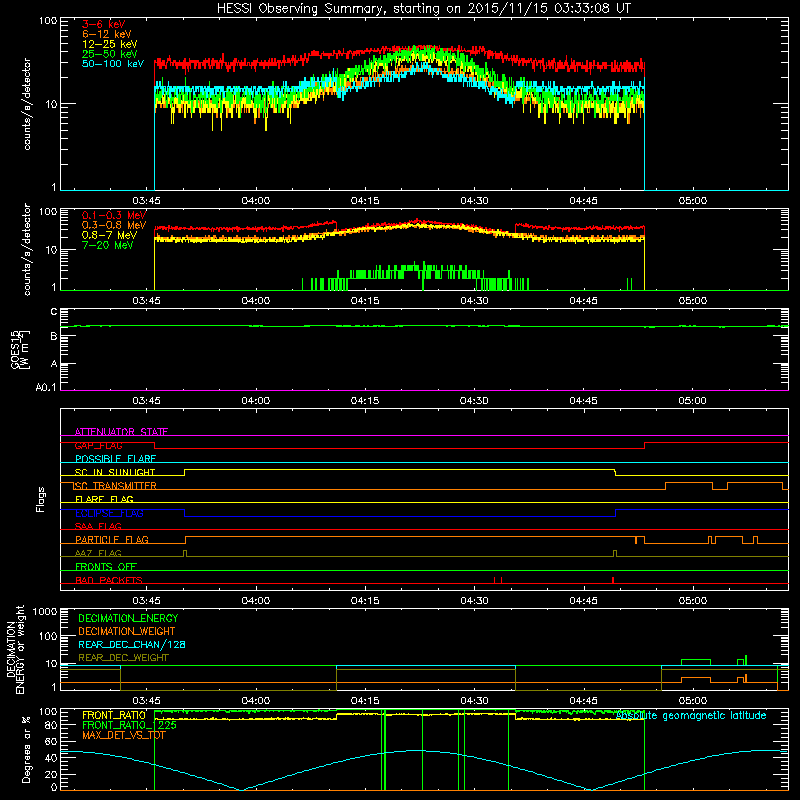Select the AAZ_FLAG label
This screenshot has width=800, height=800.
(98, 553)
